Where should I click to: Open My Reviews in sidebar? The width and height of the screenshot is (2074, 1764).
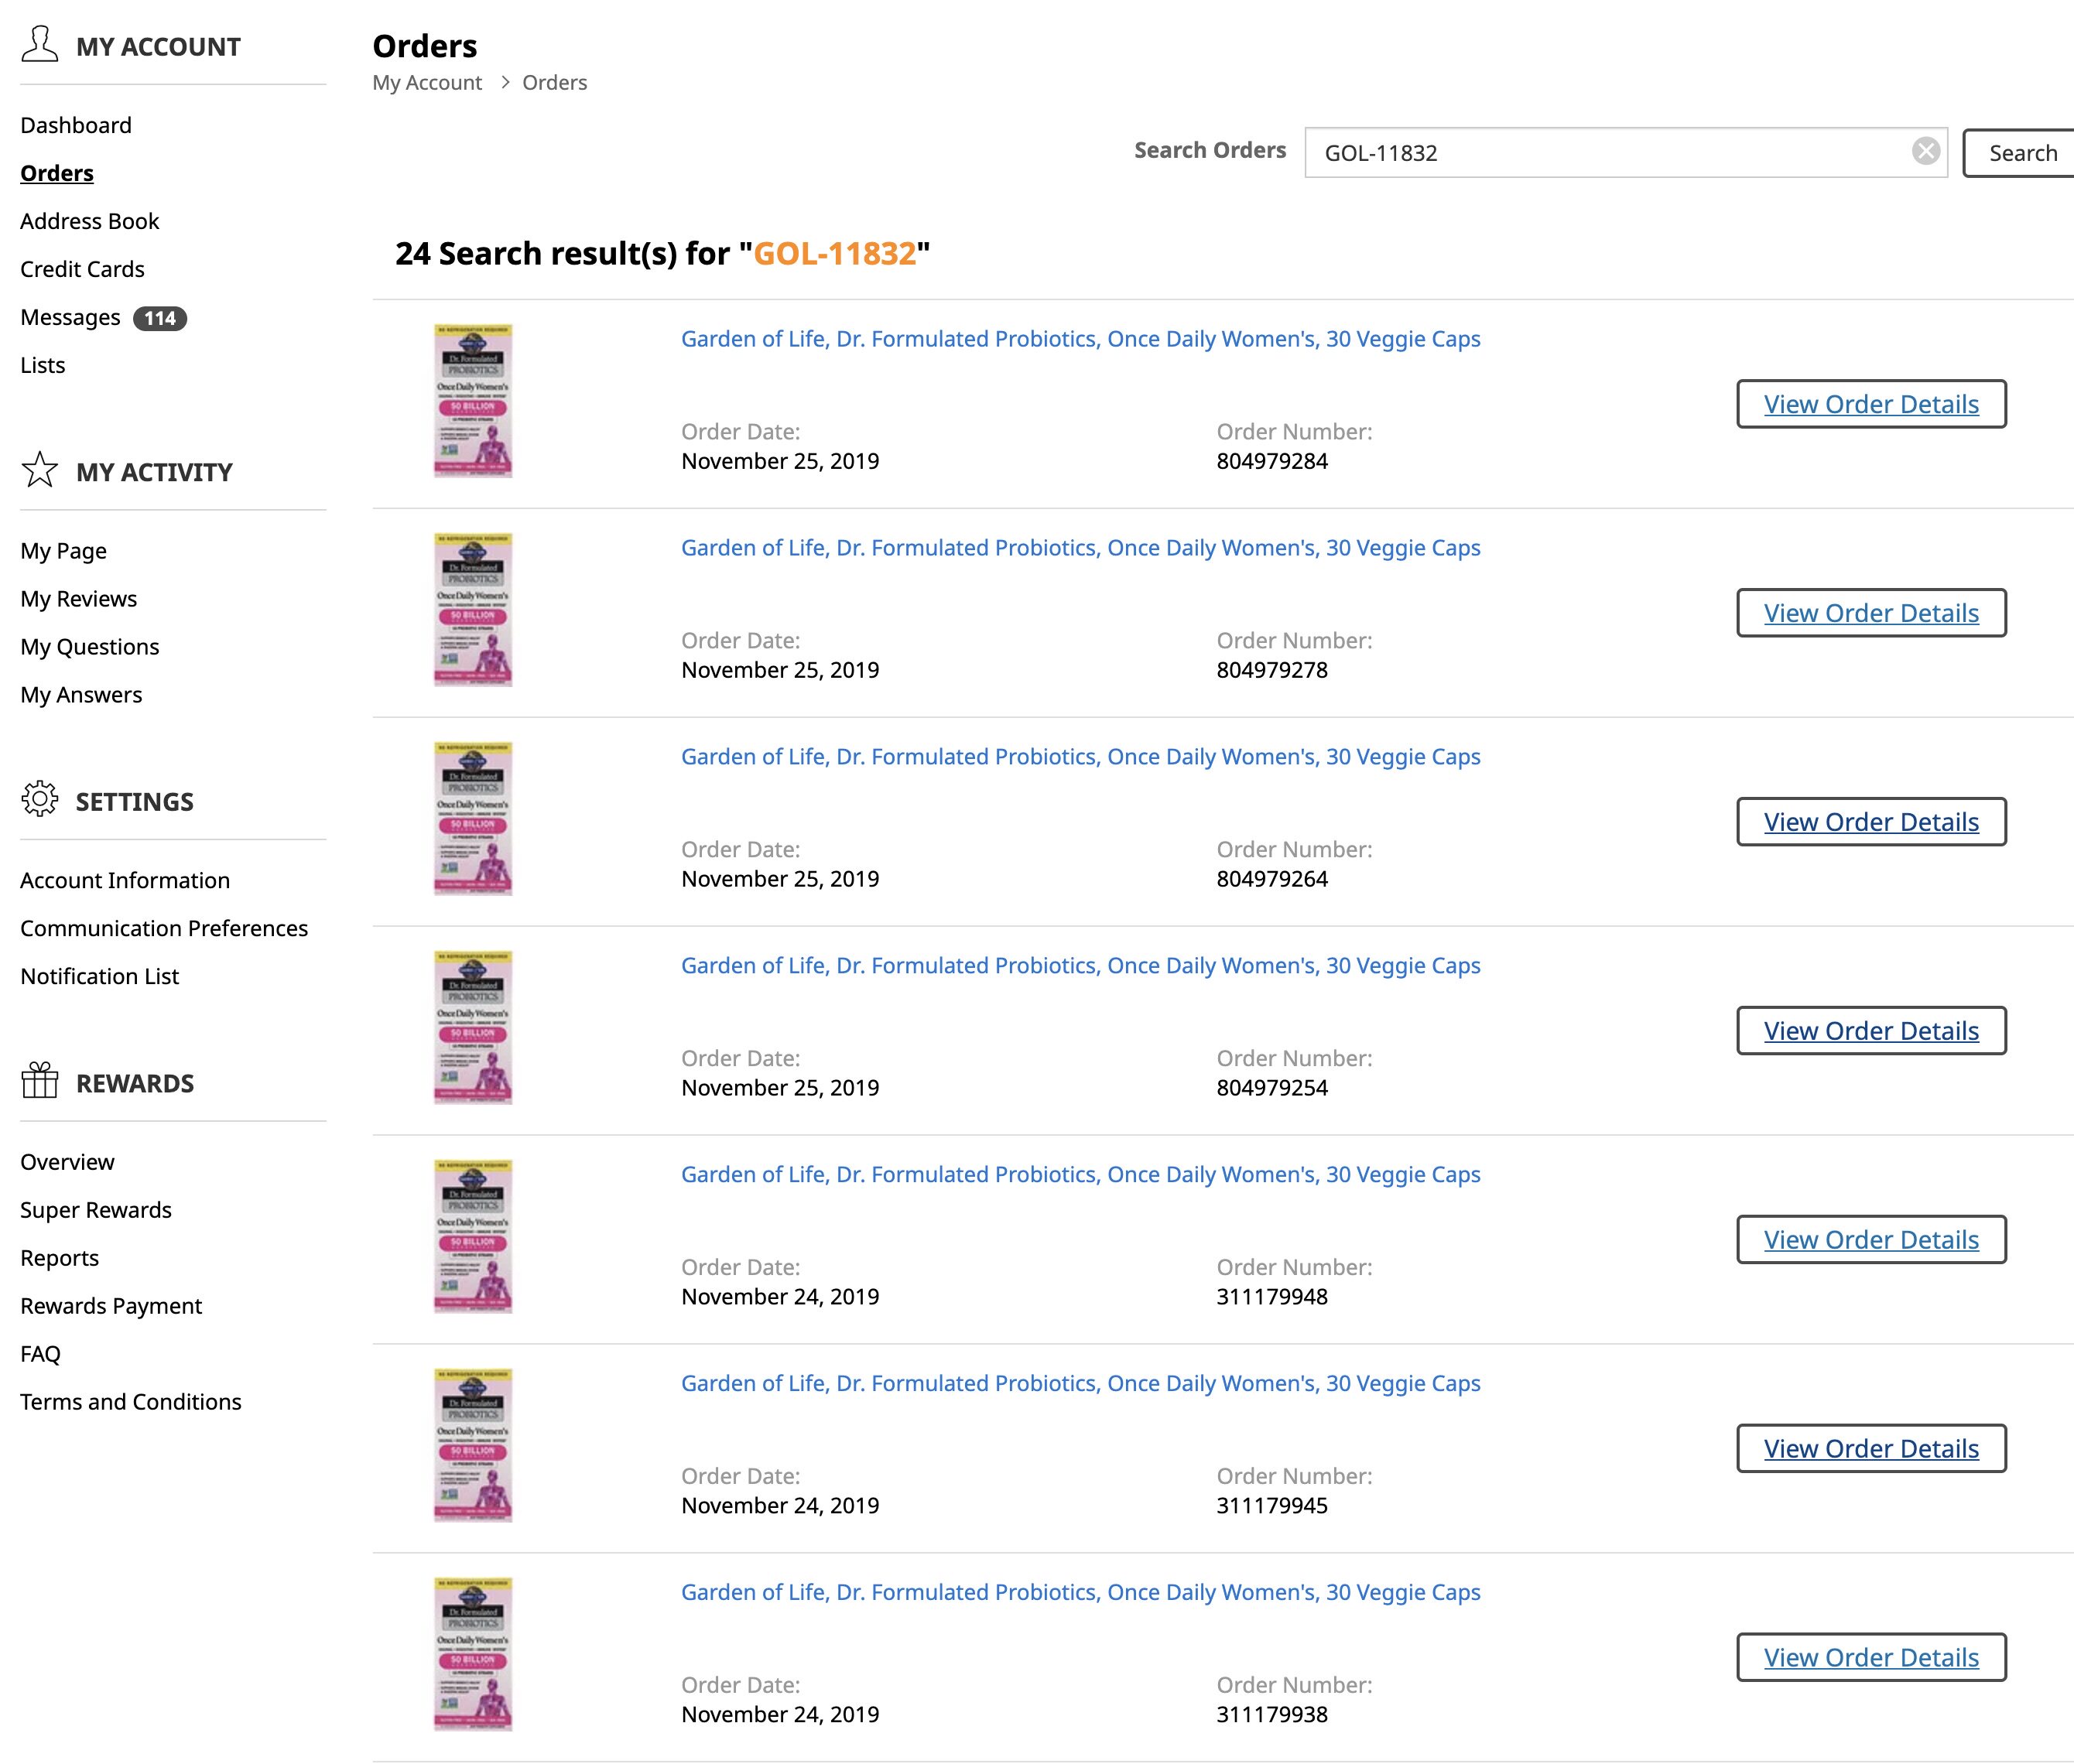tap(79, 599)
